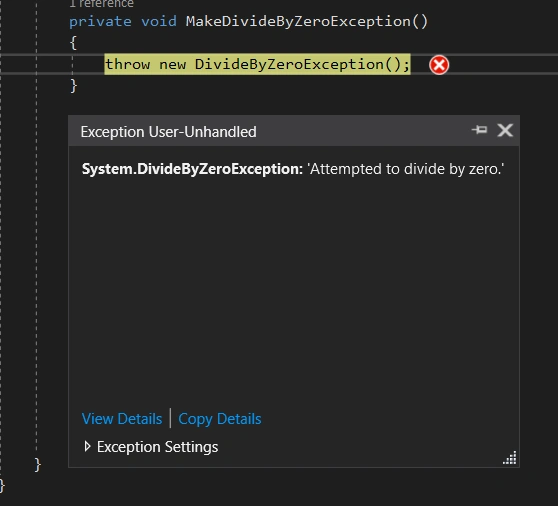This screenshot has width=558, height=506.
Task: Click the 'Attempted to divide by zero.' message
Action: (x=405, y=169)
